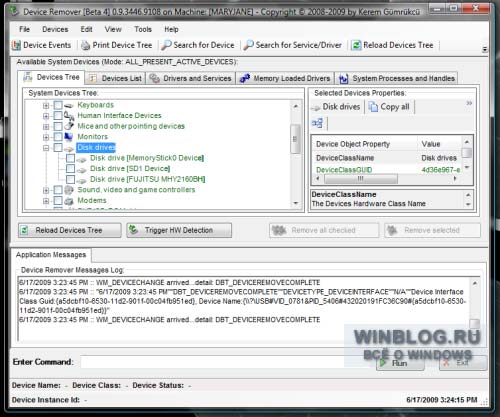Expand the Monitors tree node

(x=46, y=137)
